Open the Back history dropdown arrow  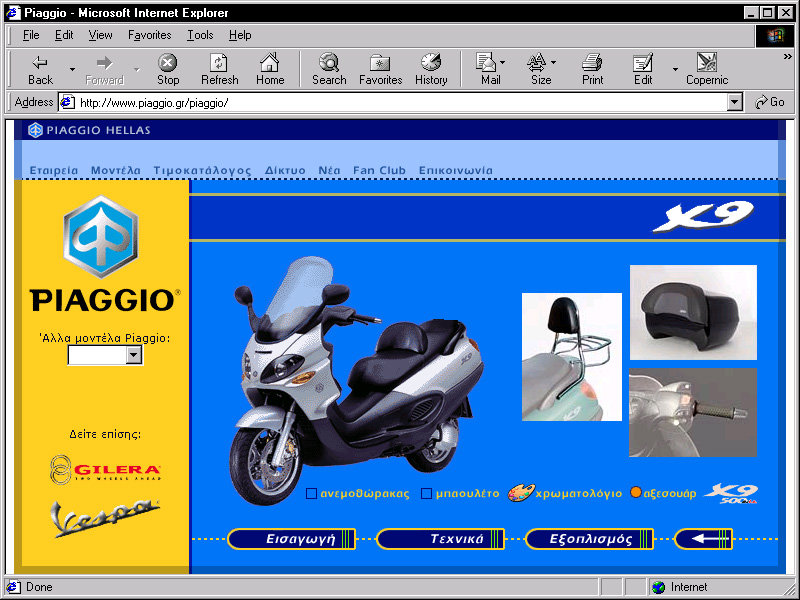[x=72, y=69]
